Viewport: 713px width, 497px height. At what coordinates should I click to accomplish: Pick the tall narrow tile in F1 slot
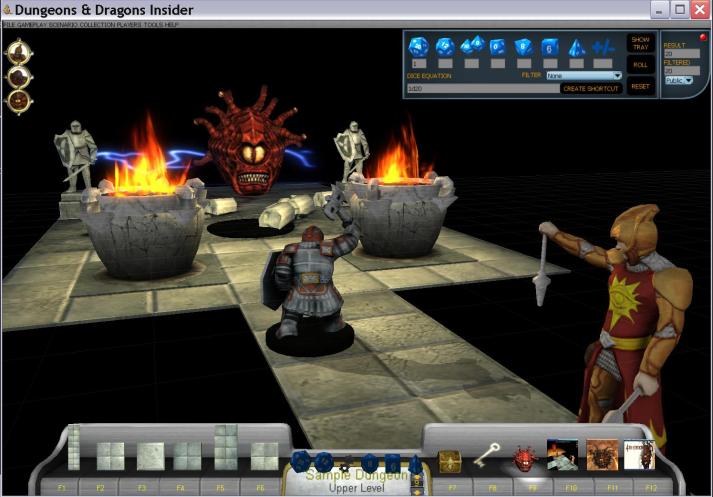pyautogui.click(x=73, y=447)
